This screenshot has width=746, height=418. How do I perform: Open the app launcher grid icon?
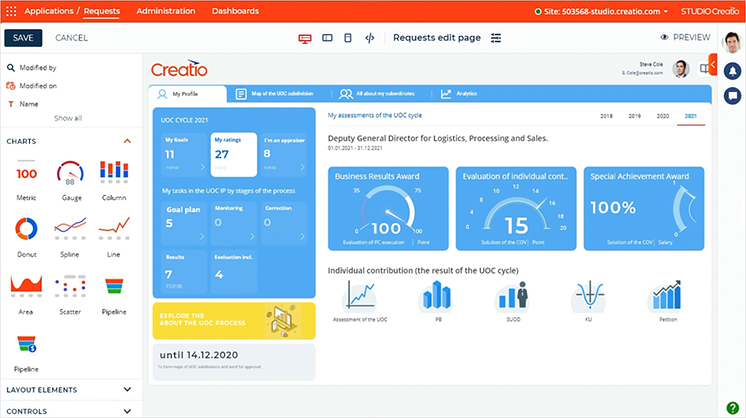coord(11,11)
